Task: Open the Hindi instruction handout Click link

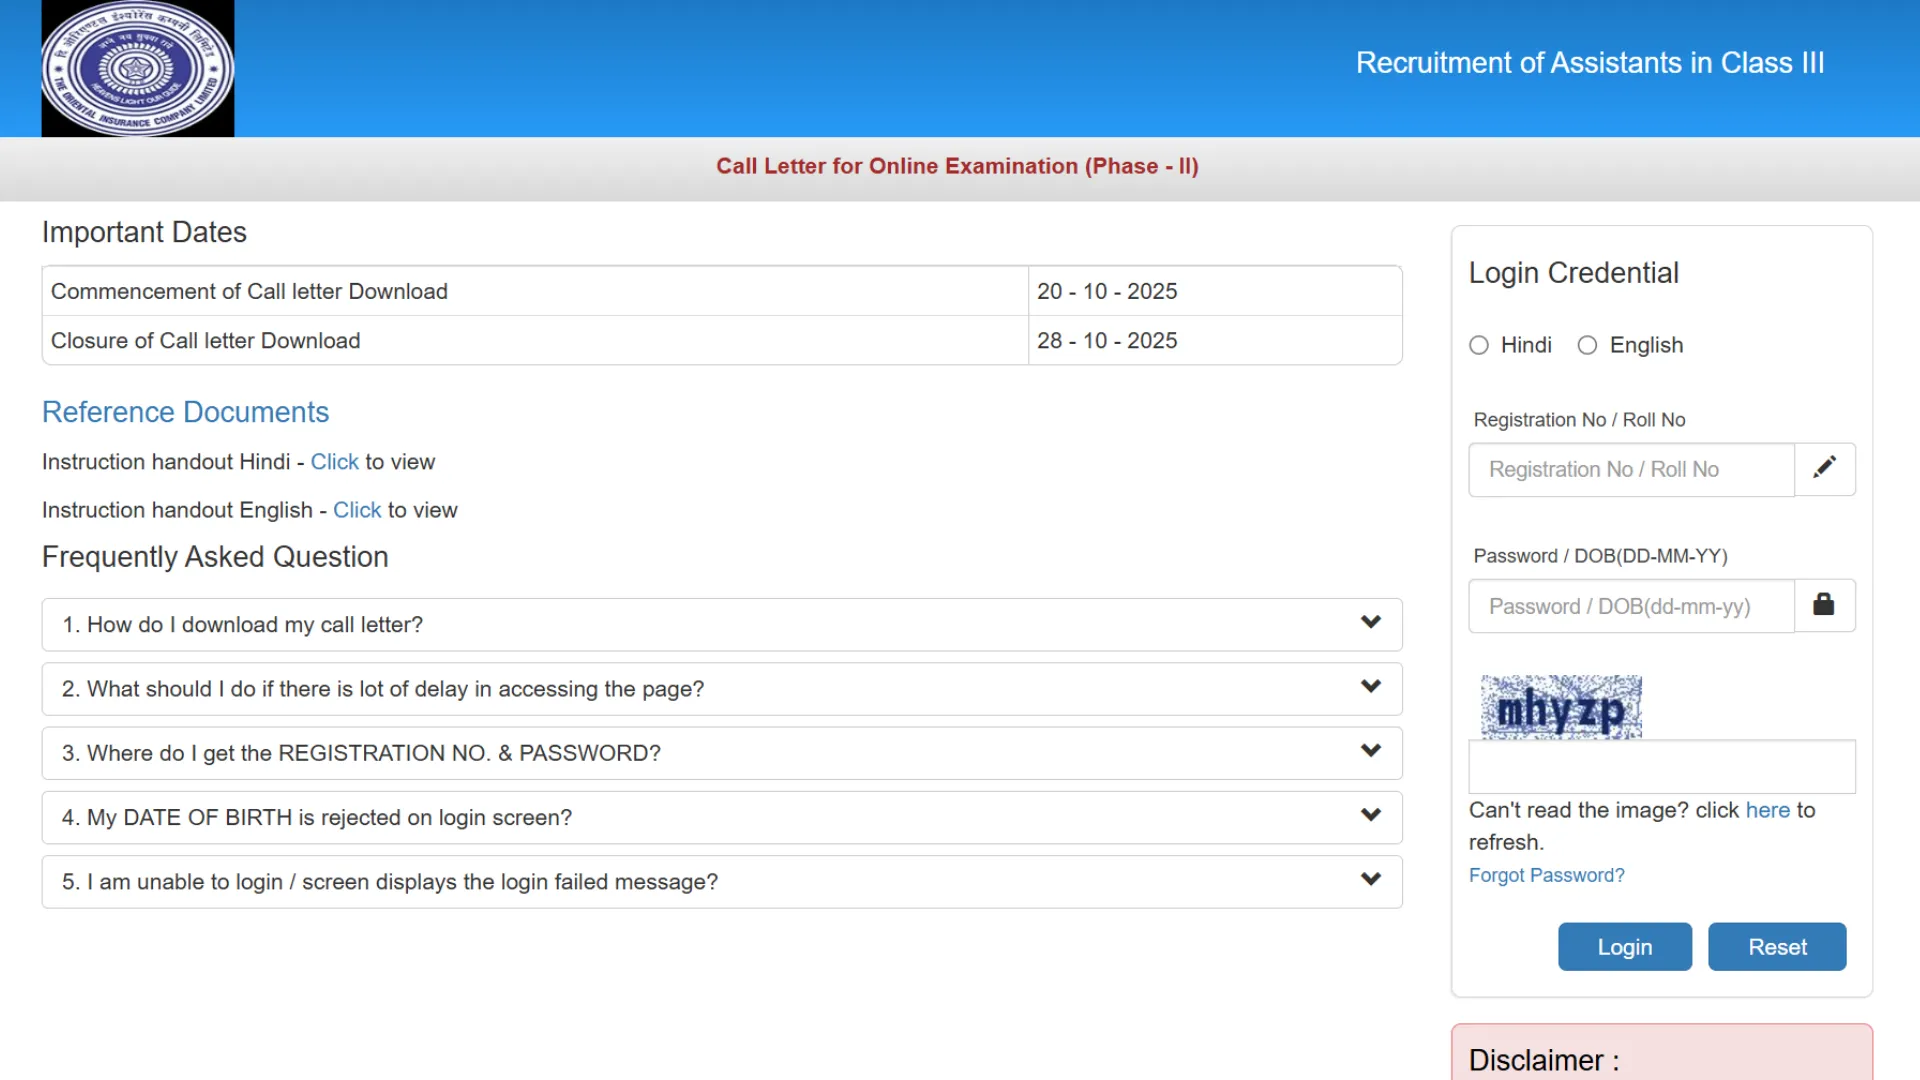Action: pyautogui.click(x=334, y=462)
